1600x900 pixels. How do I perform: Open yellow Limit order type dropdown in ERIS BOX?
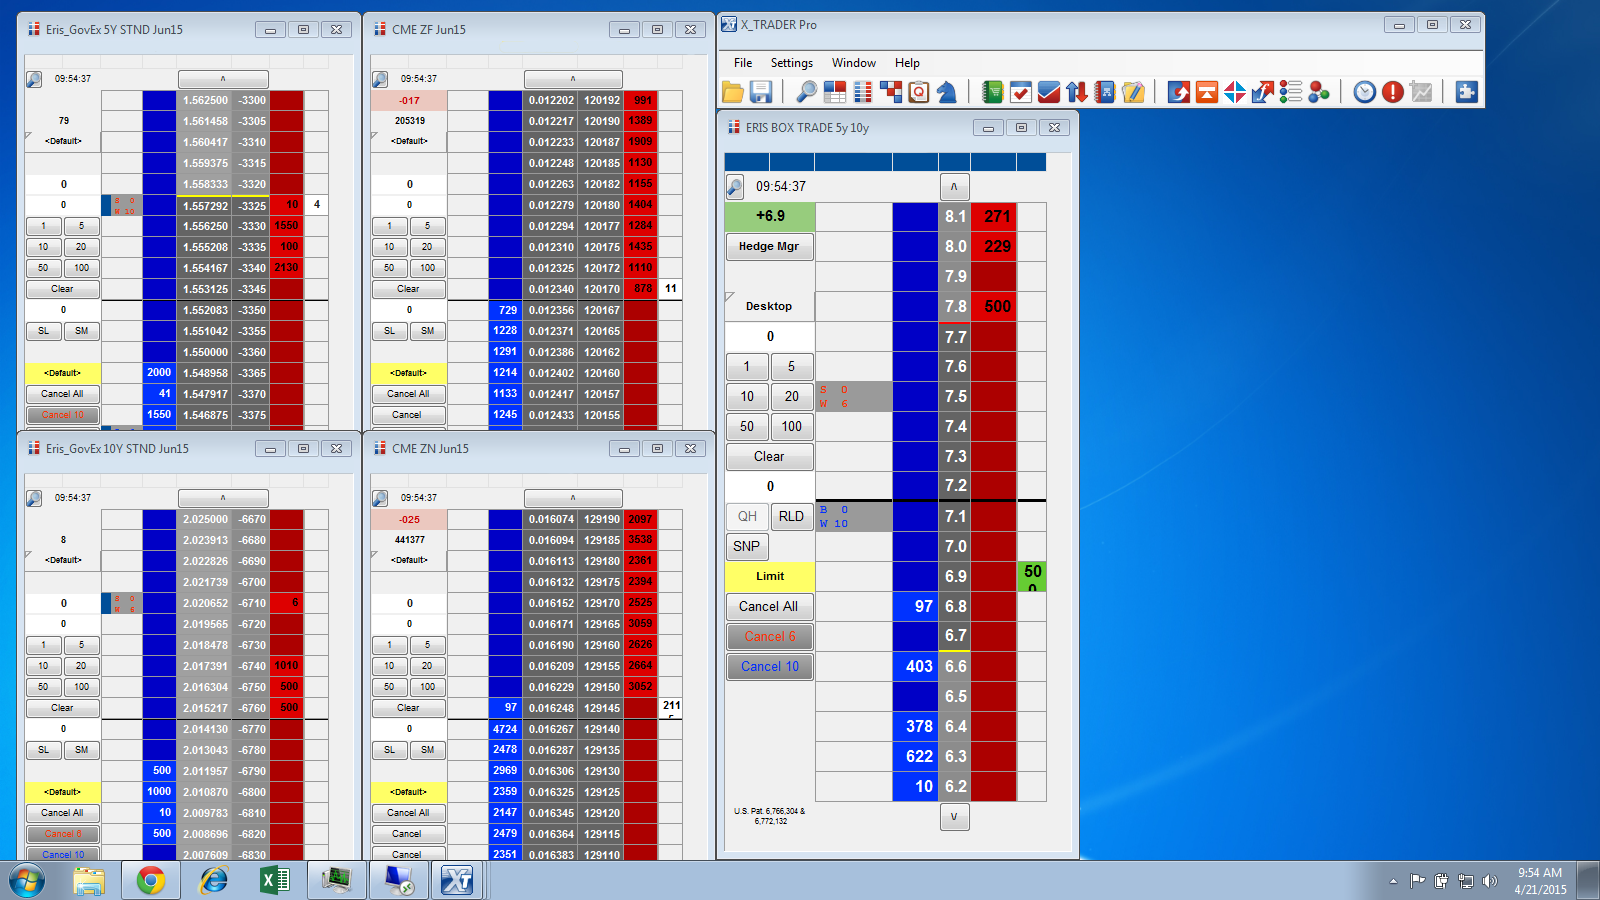pyautogui.click(x=770, y=577)
